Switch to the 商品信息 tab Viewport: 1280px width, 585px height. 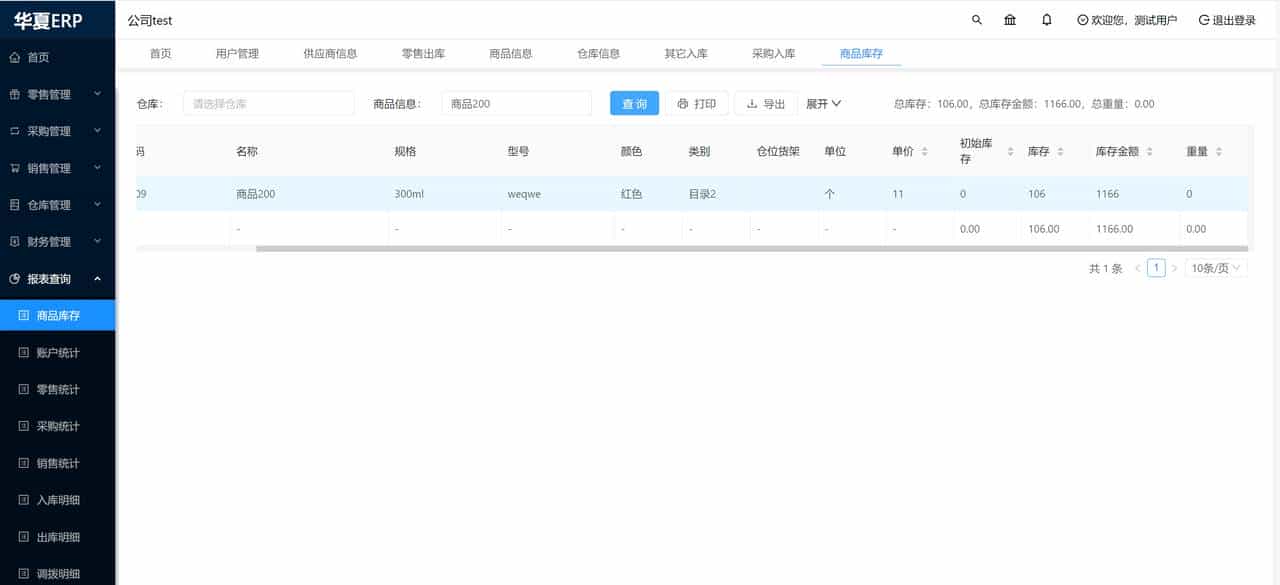[510, 53]
